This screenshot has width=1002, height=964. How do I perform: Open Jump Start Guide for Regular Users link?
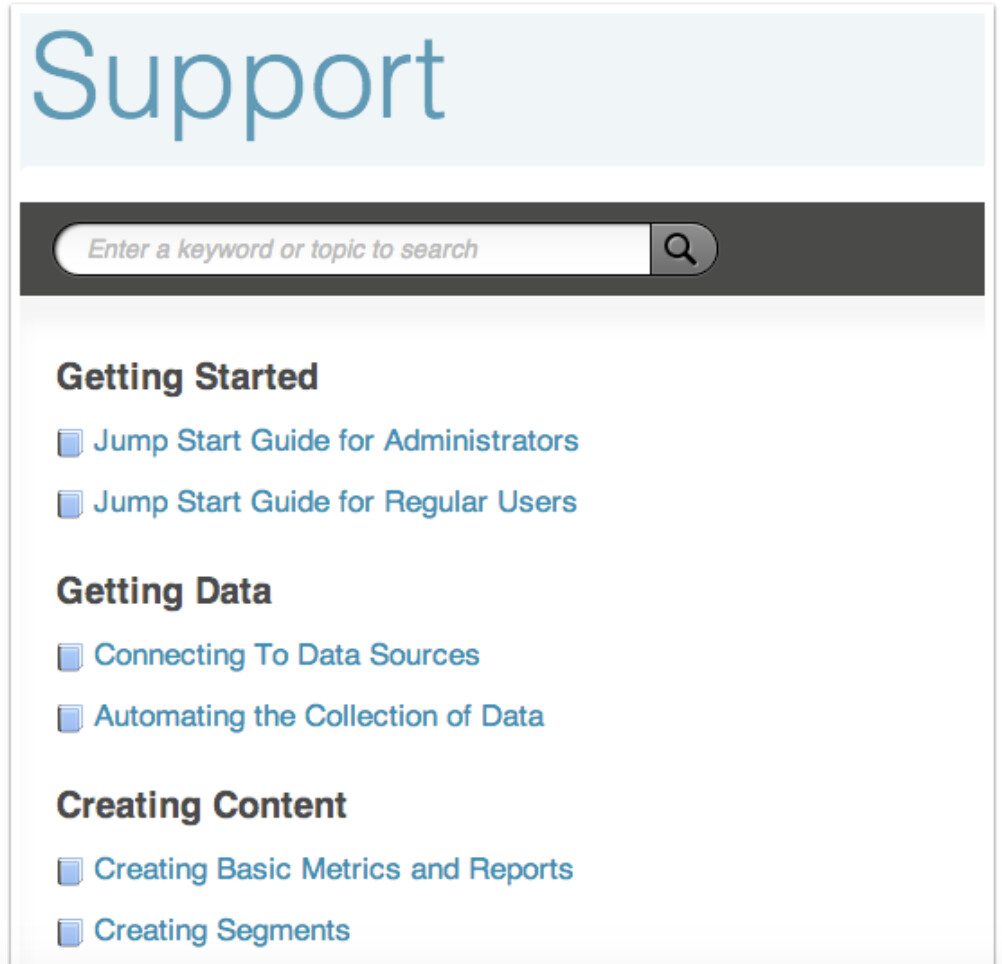(335, 502)
